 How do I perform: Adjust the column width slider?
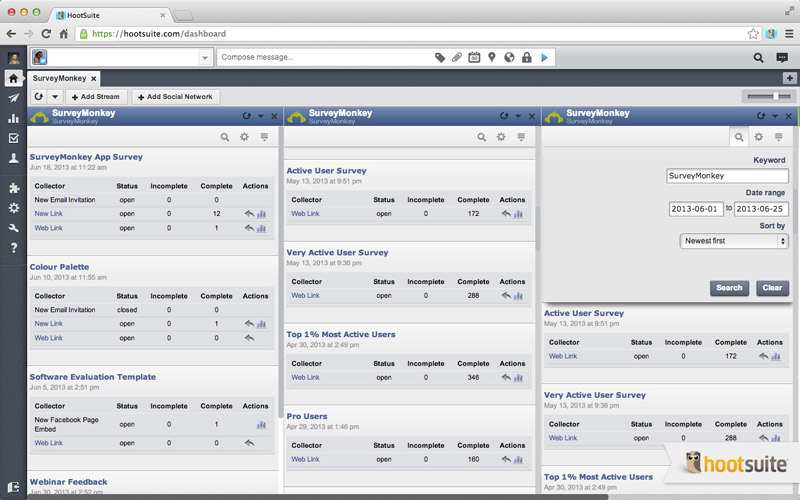click(x=776, y=96)
